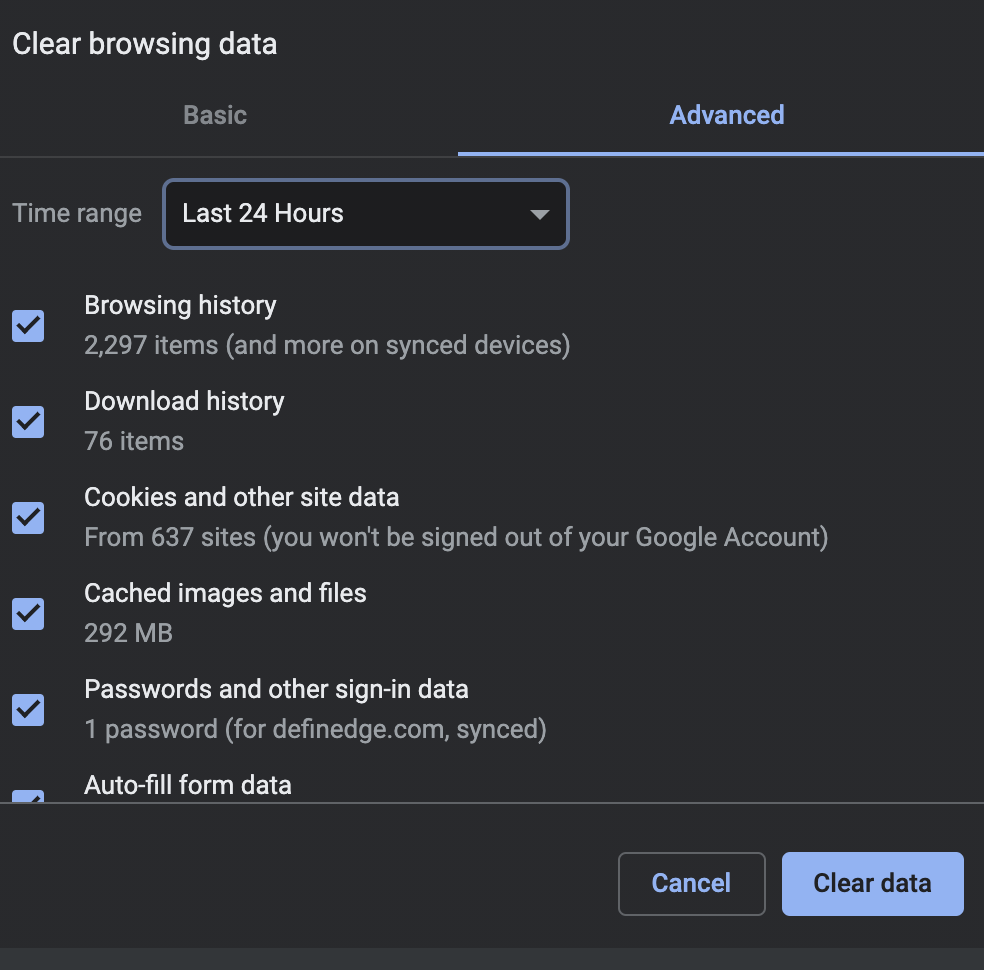Click the Clear browsing data dialog title

pyautogui.click(x=144, y=43)
